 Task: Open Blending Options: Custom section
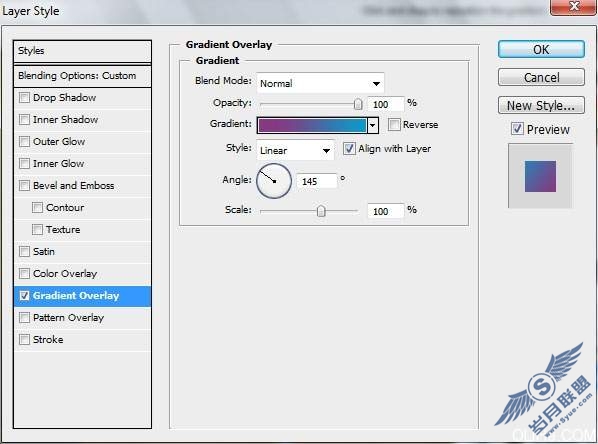point(82,76)
